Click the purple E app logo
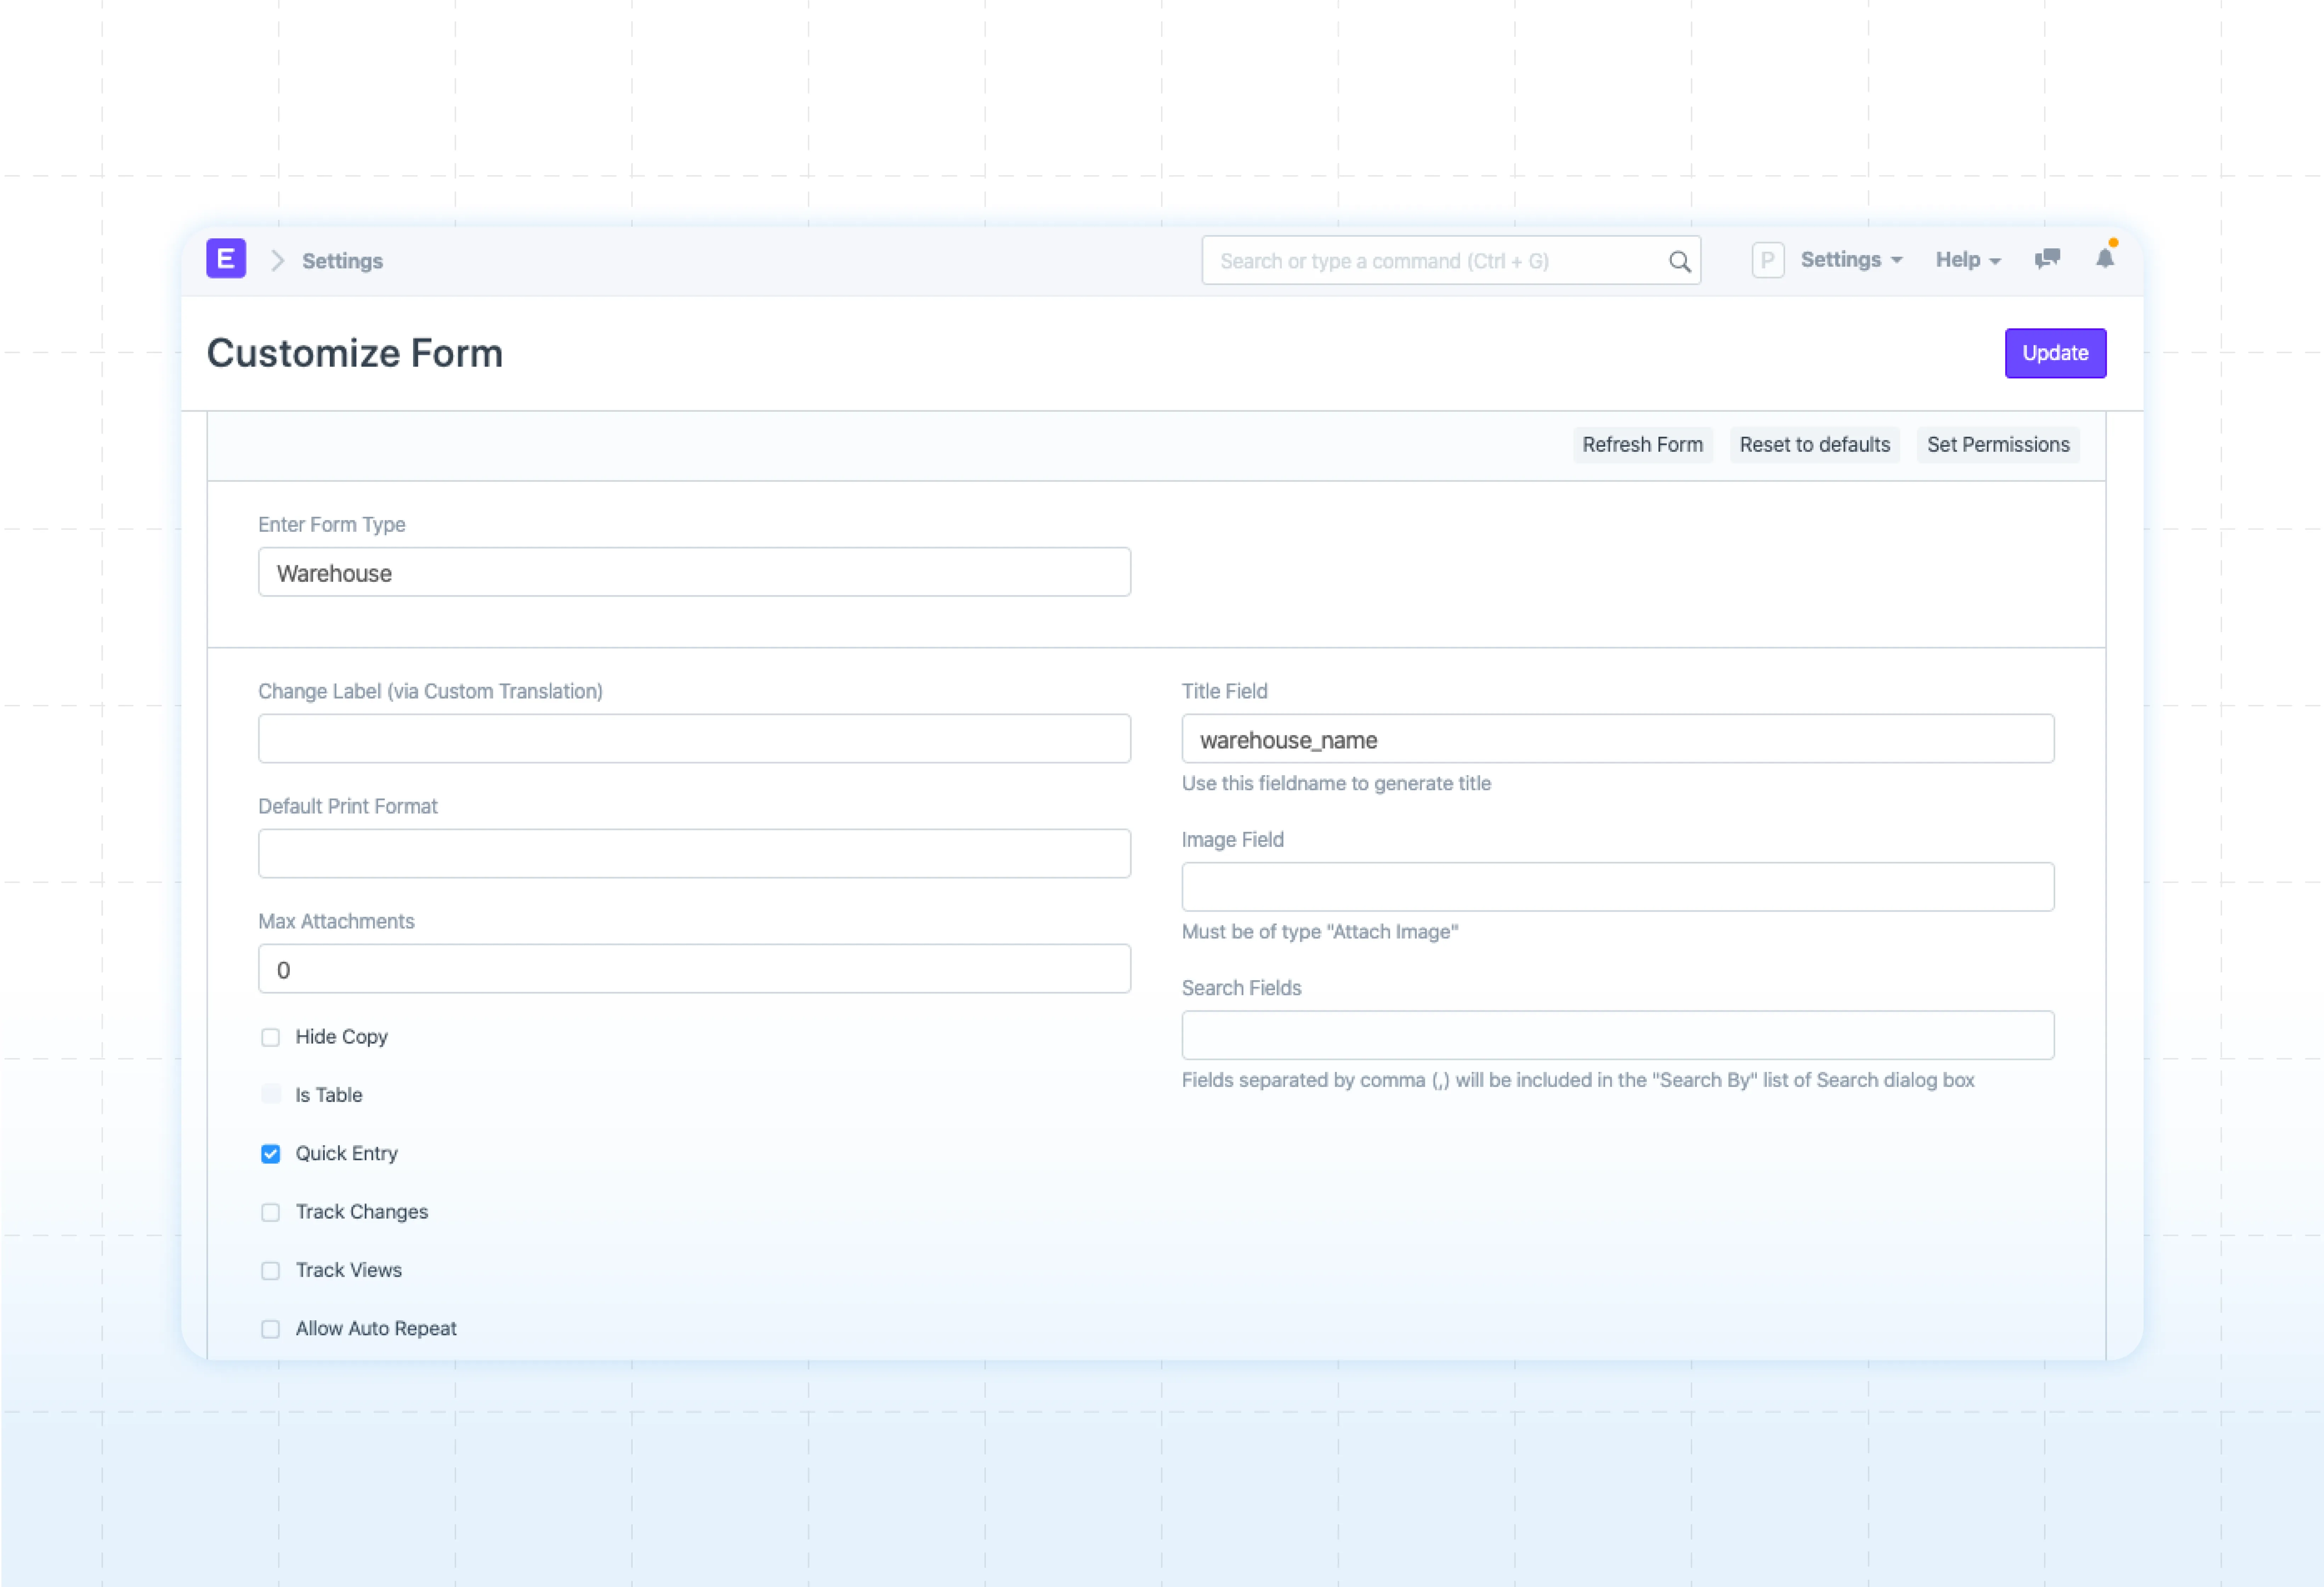The width and height of the screenshot is (2324, 1587). 226,259
